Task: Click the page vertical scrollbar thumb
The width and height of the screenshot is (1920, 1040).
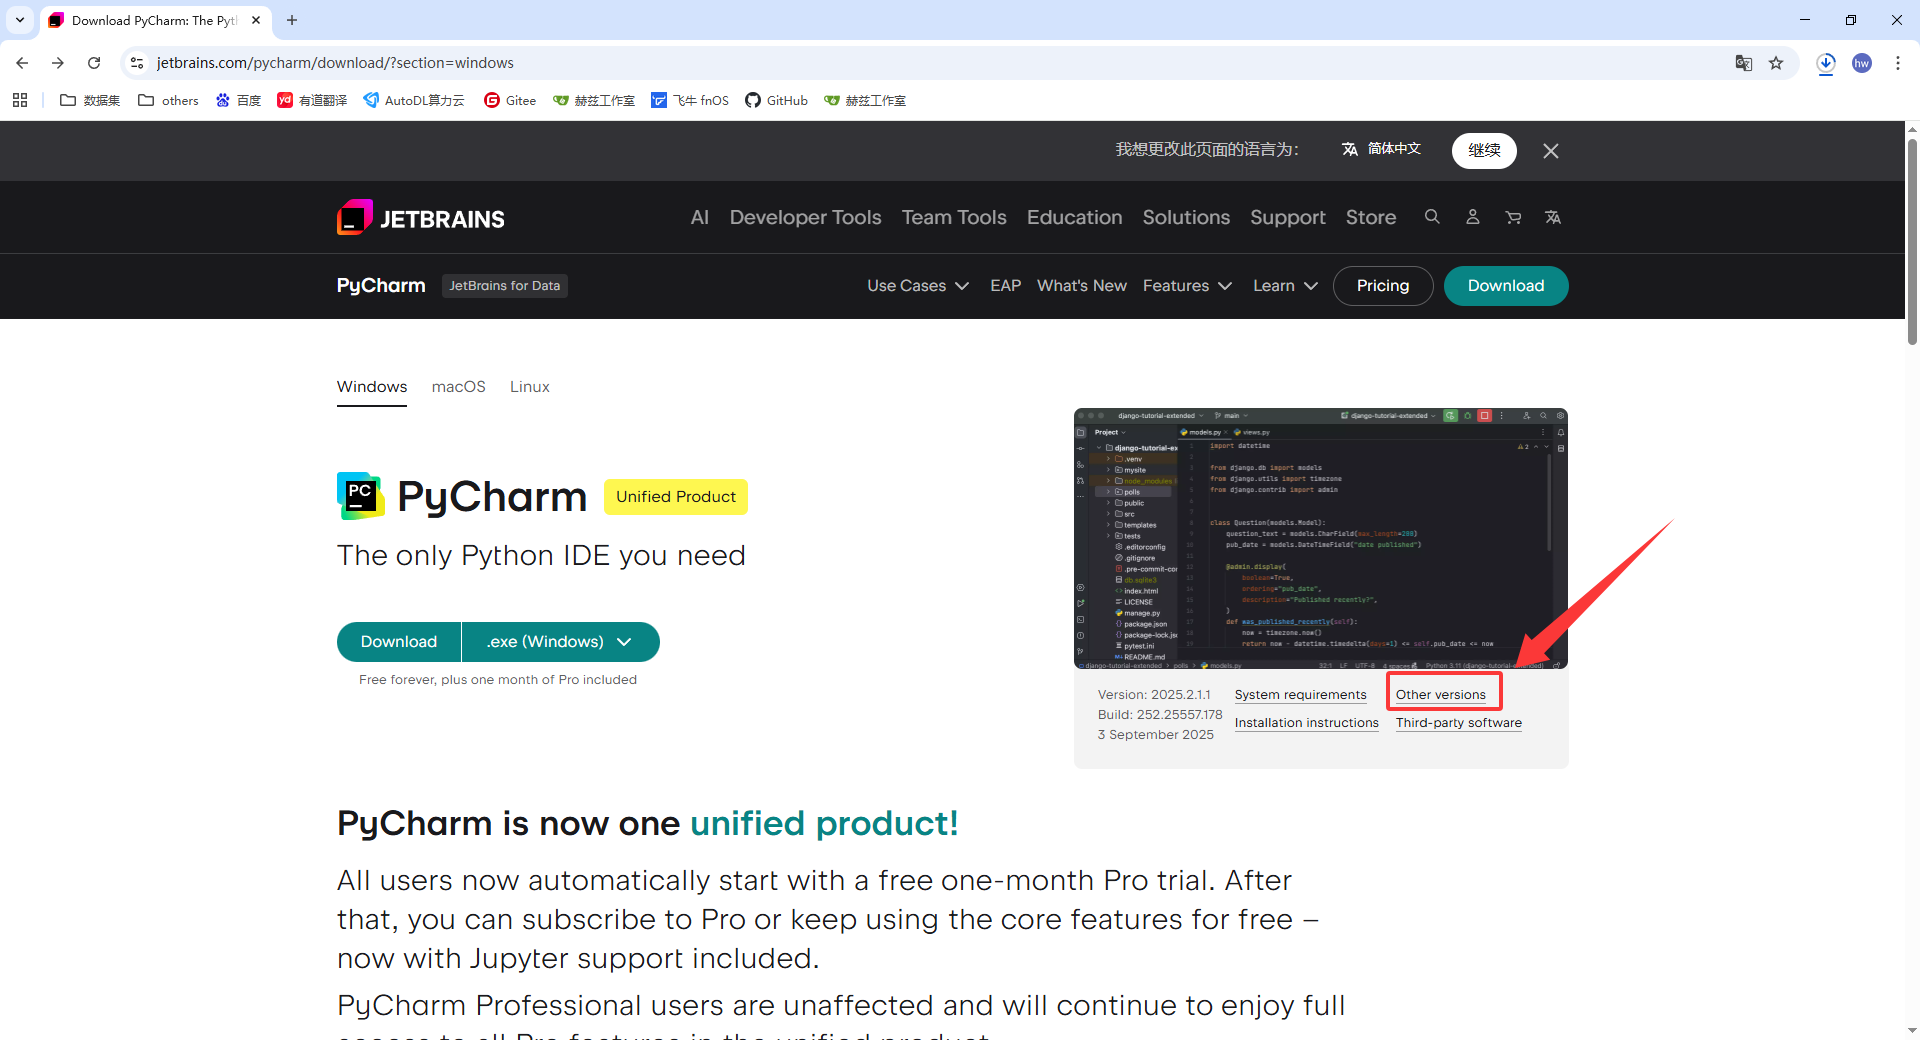Action: [x=1912, y=240]
